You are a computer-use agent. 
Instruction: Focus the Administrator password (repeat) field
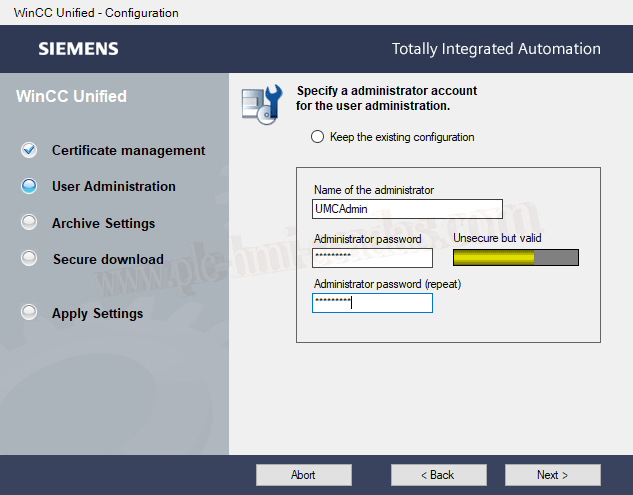click(372, 302)
